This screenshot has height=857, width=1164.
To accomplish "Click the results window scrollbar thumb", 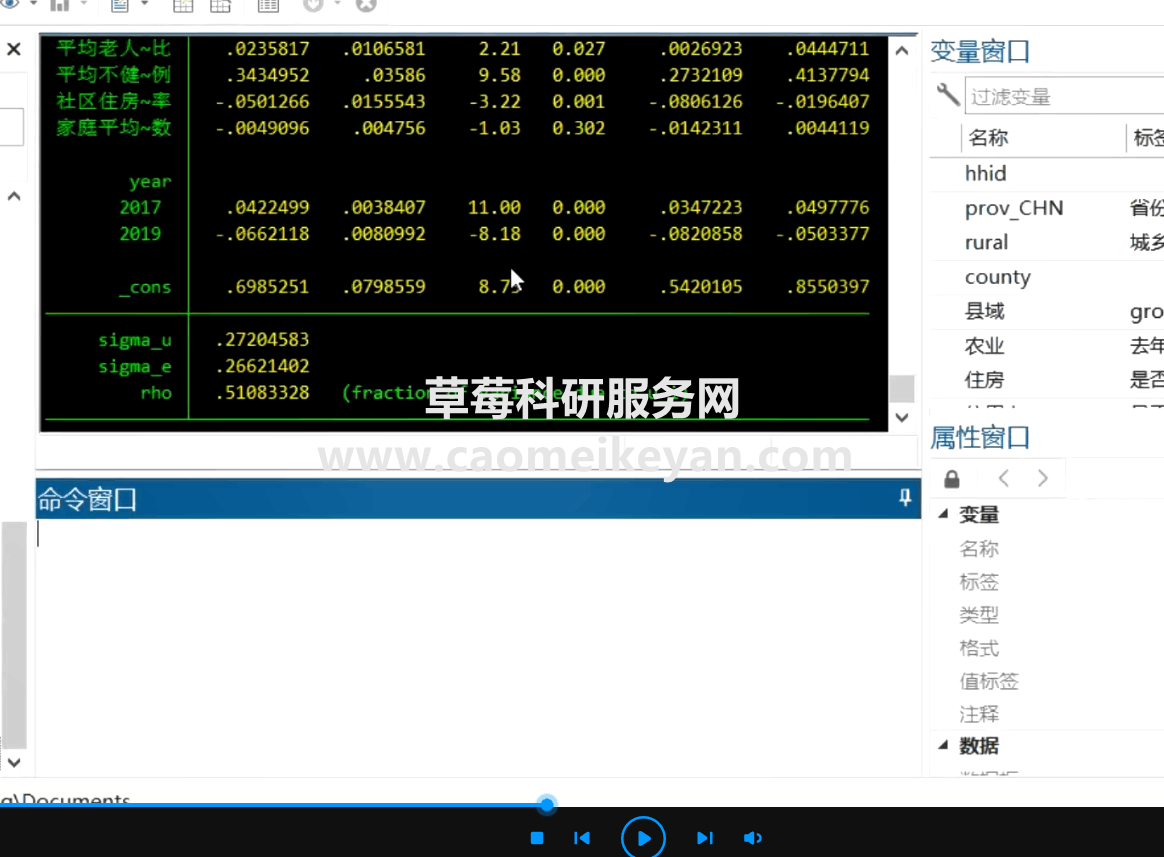I will point(902,388).
